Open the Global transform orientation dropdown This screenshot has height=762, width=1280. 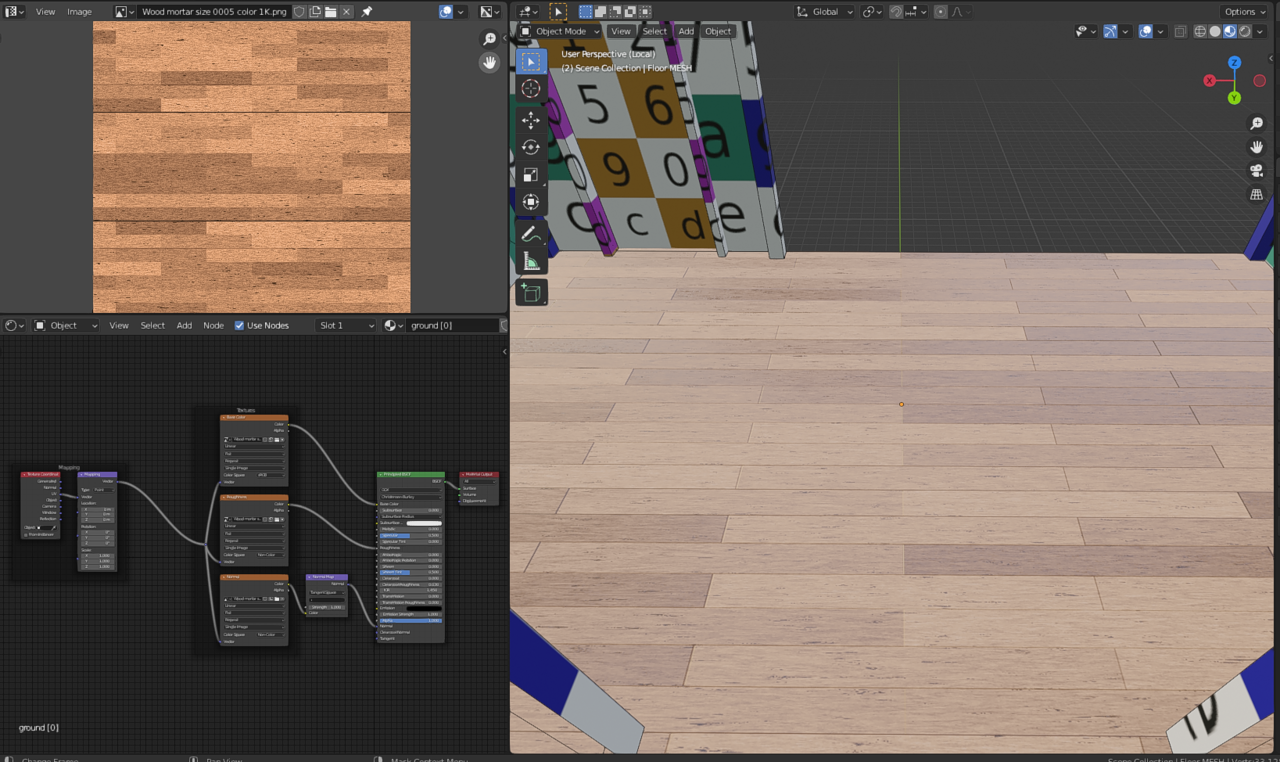coord(825,12)
